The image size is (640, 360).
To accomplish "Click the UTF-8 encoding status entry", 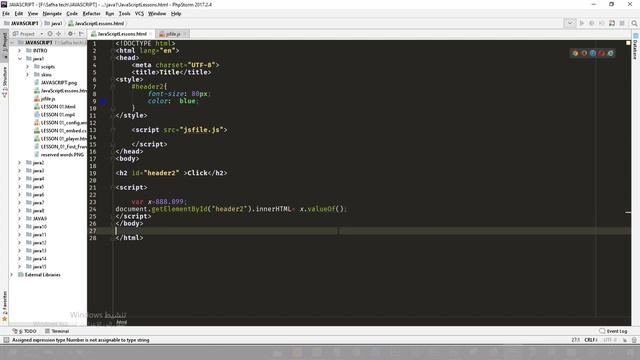I will pos(610,340).
